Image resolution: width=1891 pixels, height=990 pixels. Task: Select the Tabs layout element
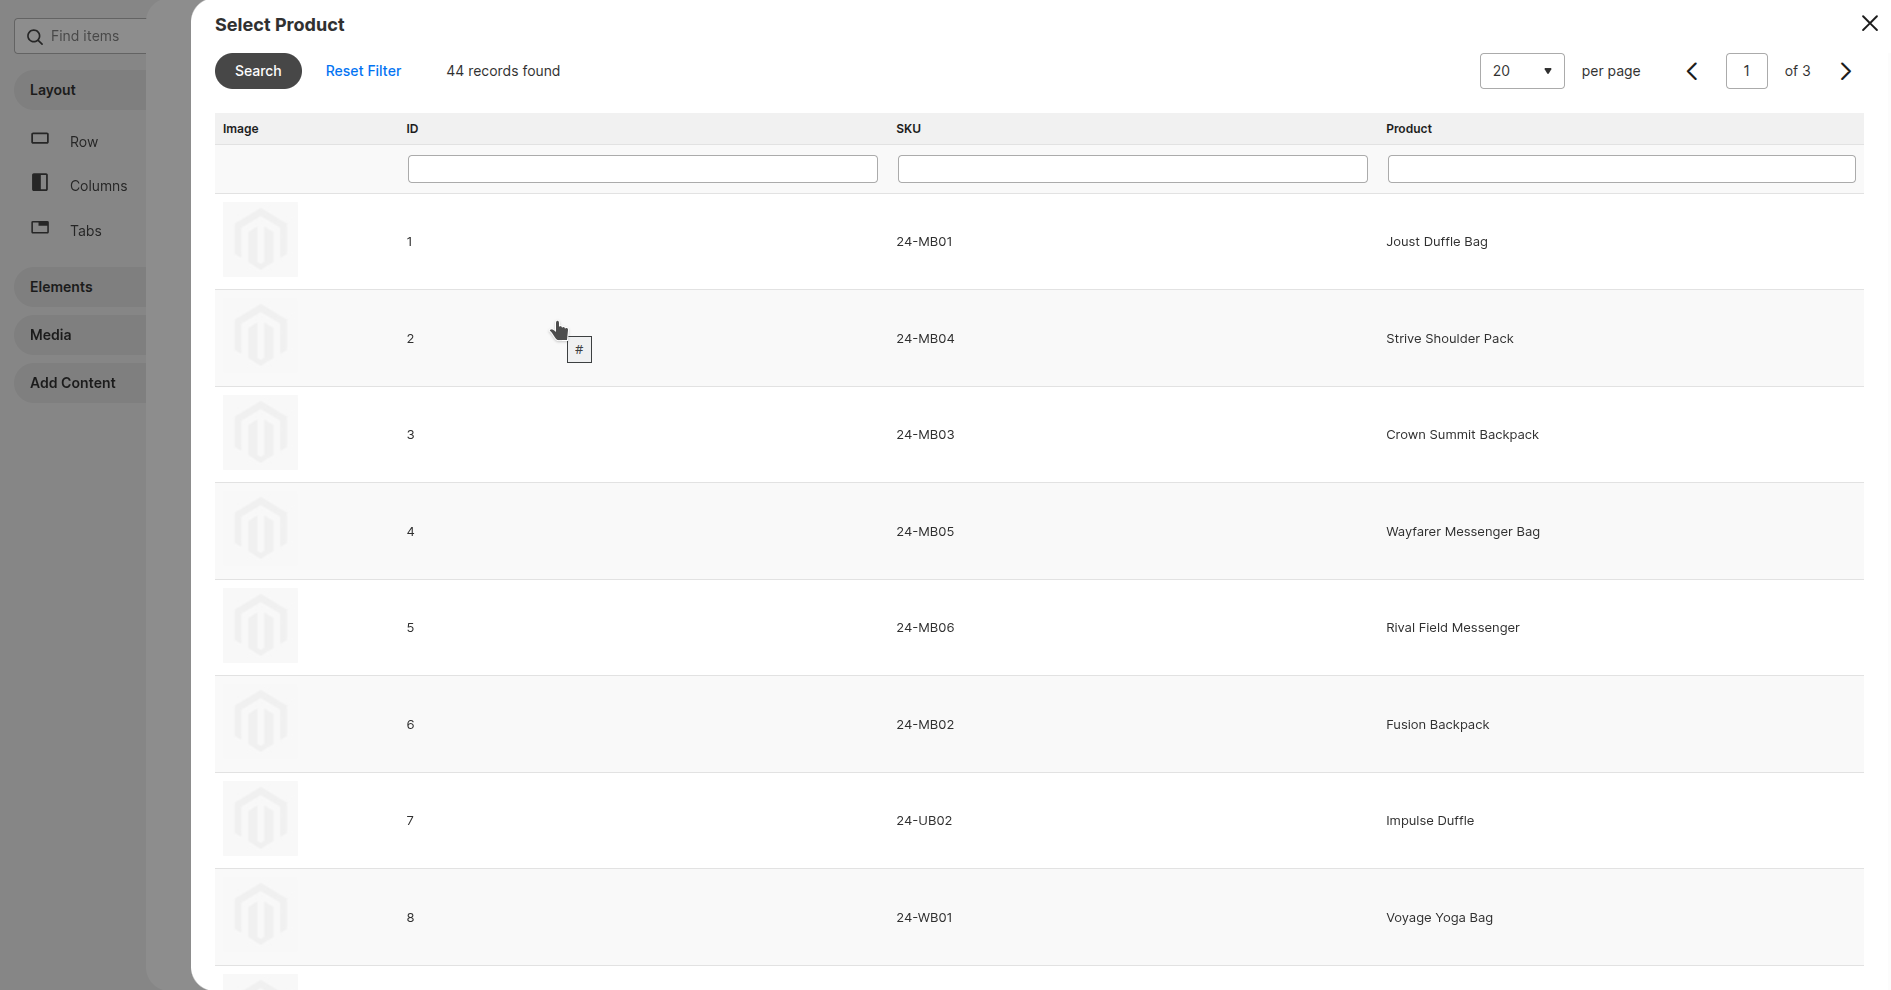click(x=85, y=230)
